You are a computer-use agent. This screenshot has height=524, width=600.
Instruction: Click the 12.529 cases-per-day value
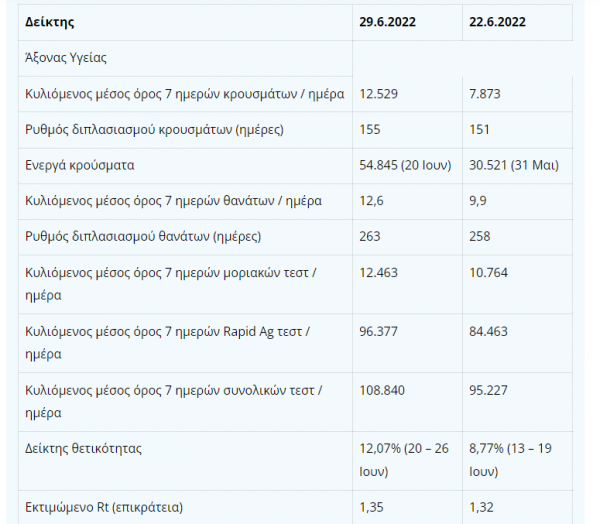point(378,94)
